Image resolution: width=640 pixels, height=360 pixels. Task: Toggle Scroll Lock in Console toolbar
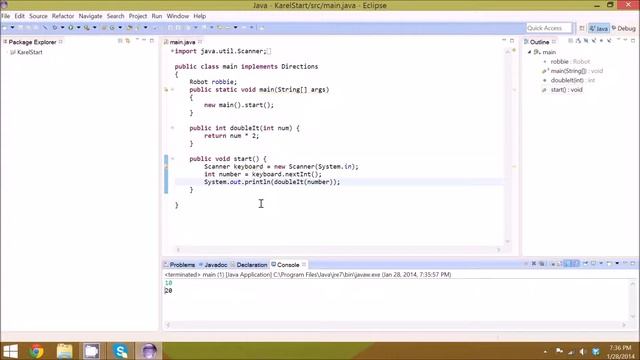(560, 264)
